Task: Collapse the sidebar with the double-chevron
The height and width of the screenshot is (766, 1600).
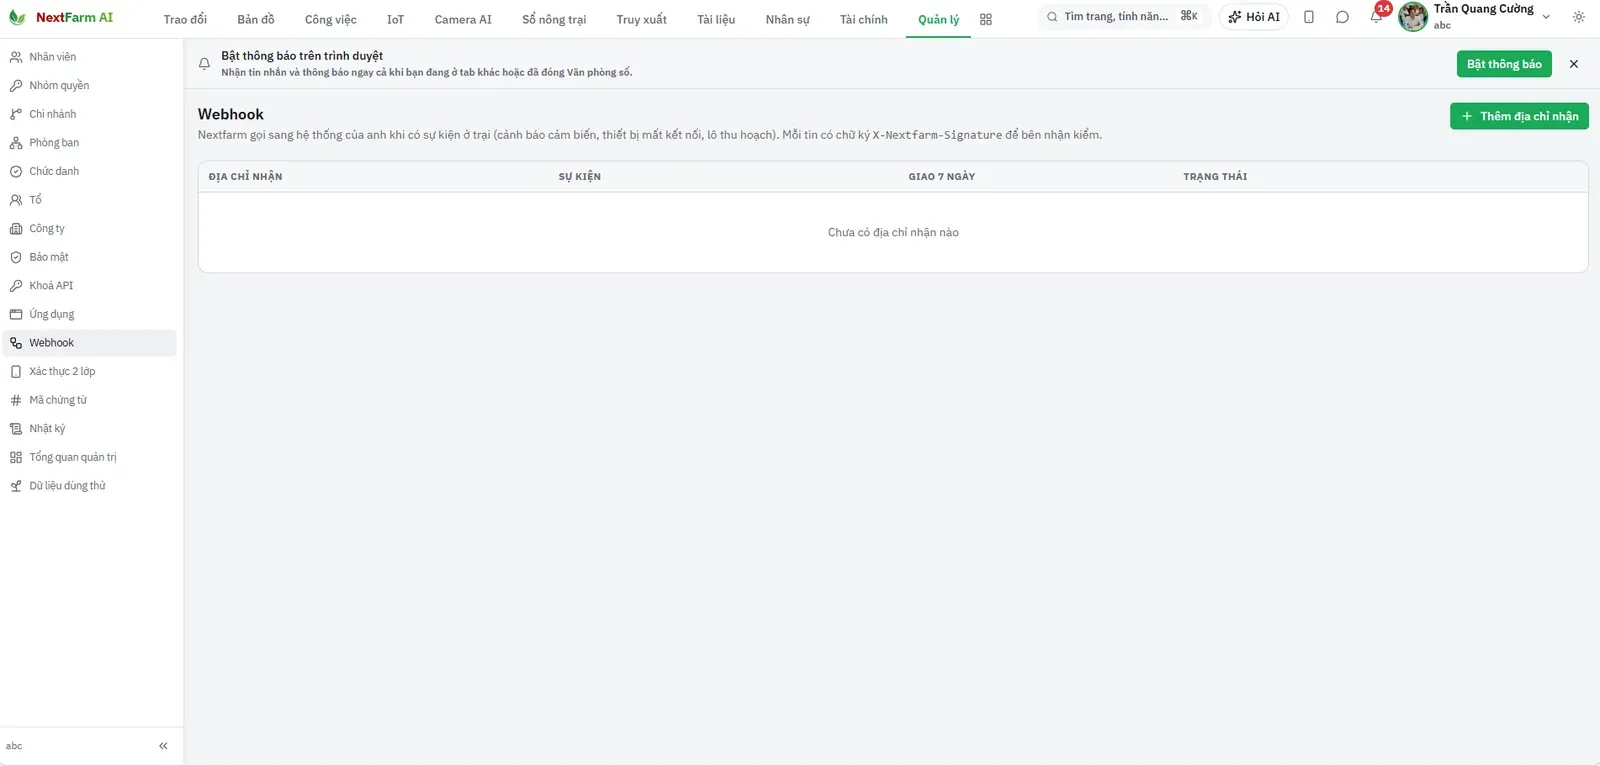Action: click(x=163, y=746)
